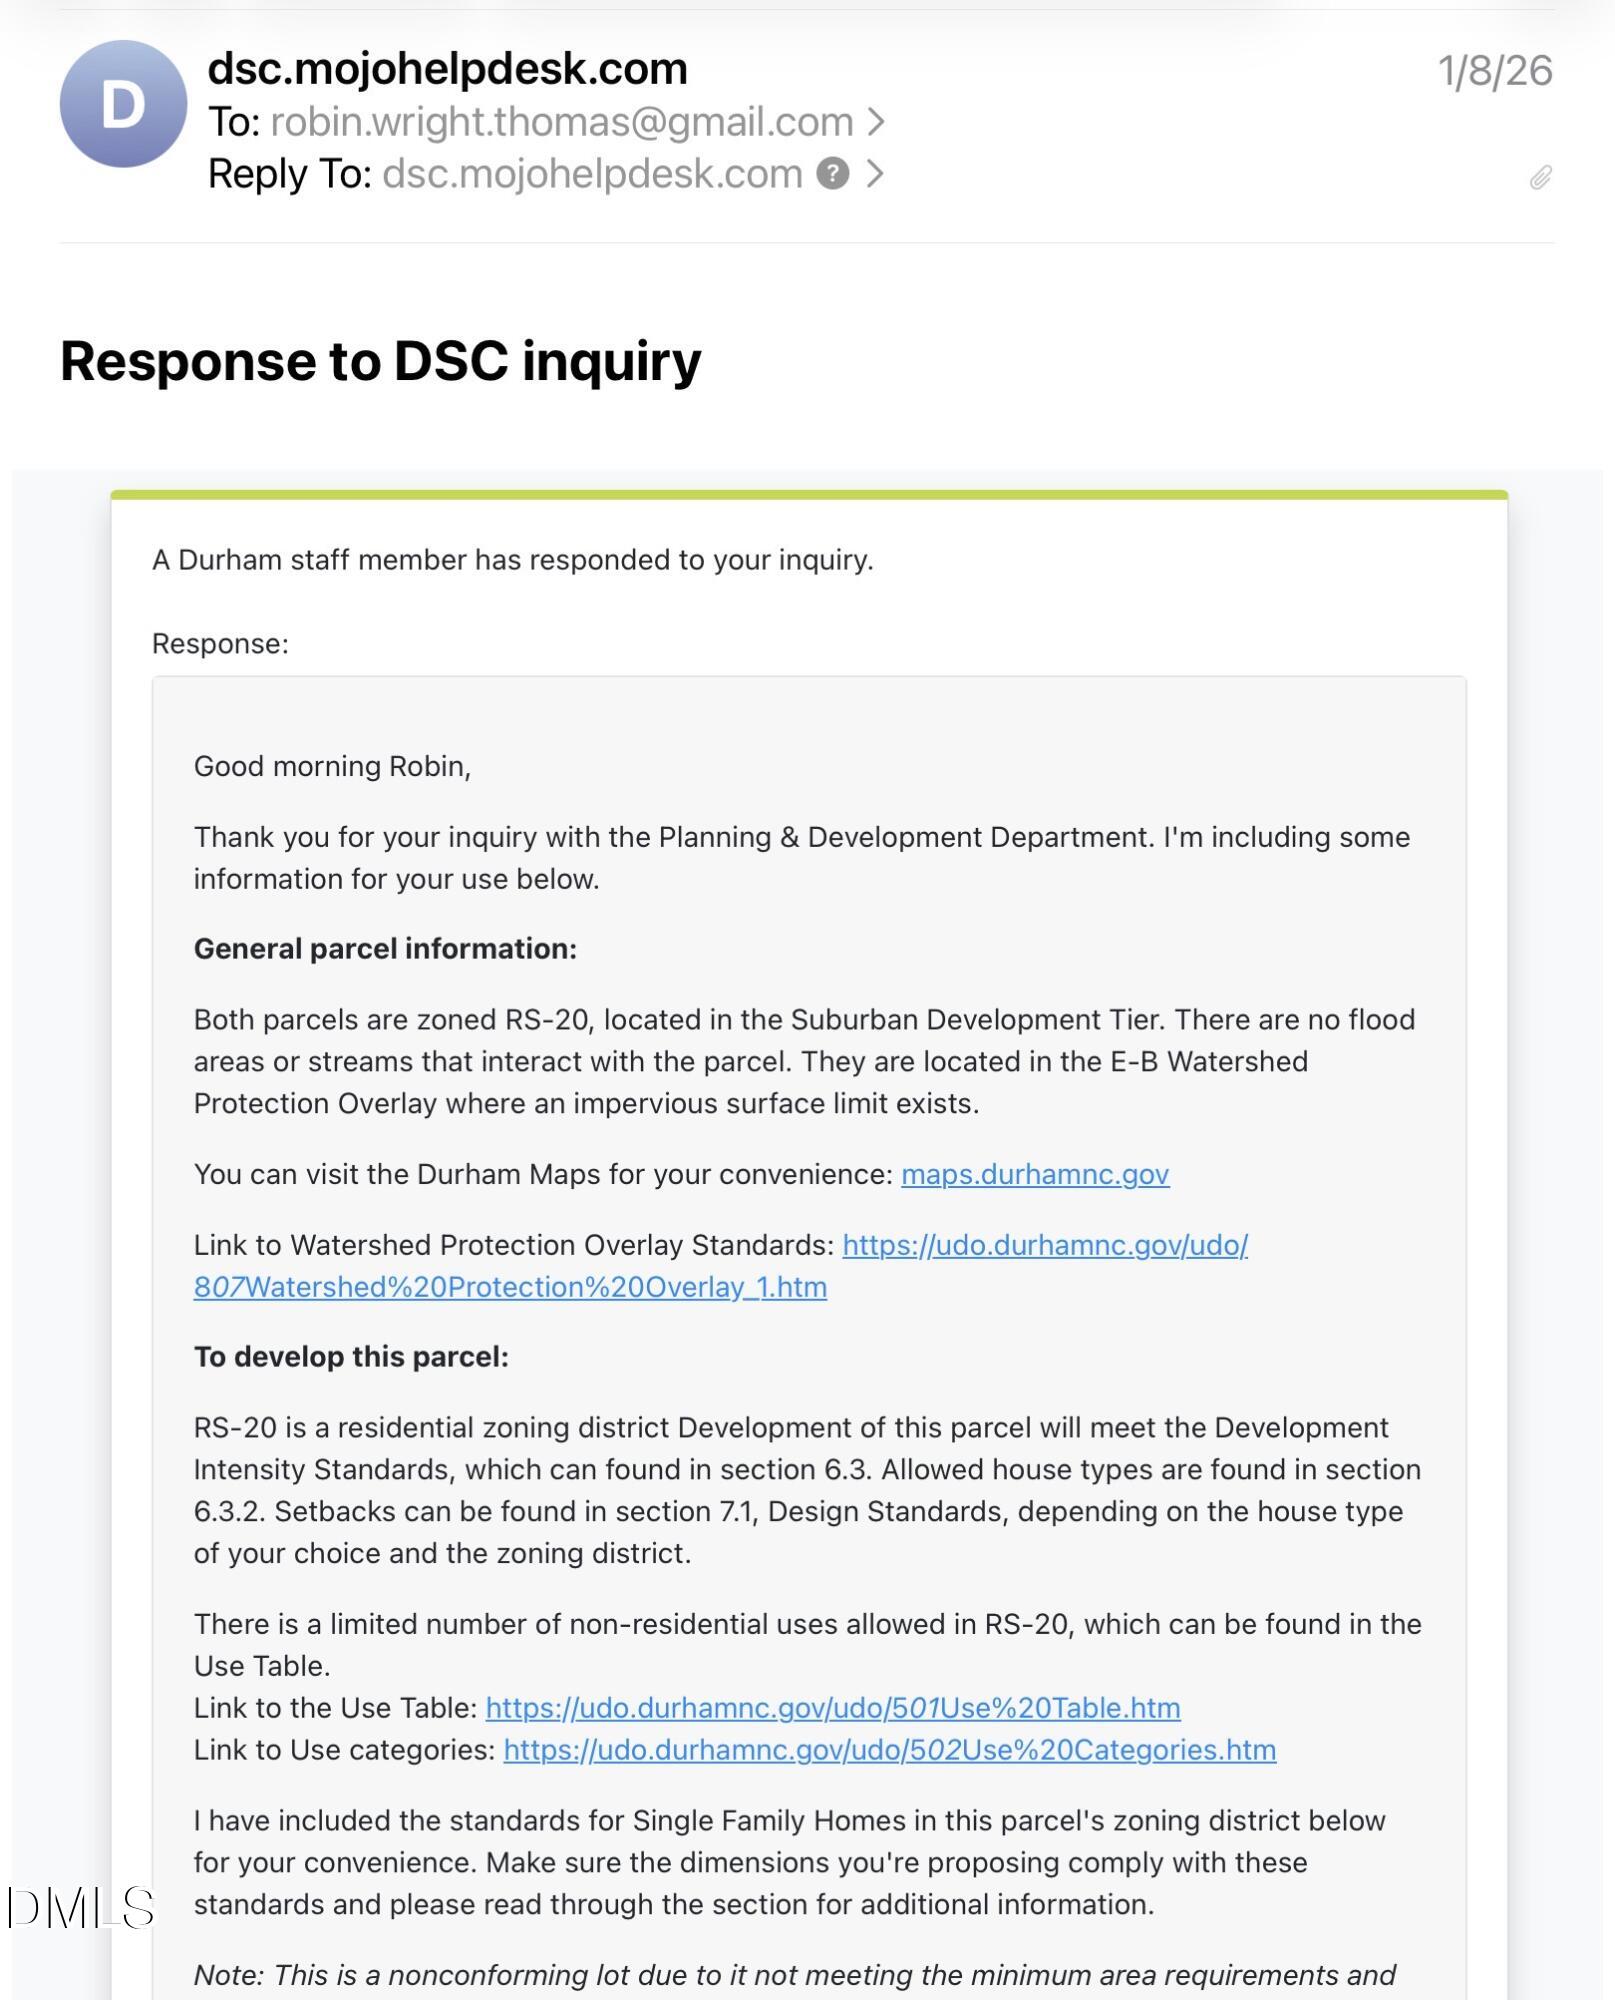
Task: Expand the Reply To address chevron
Action: (x=875, y=174)
